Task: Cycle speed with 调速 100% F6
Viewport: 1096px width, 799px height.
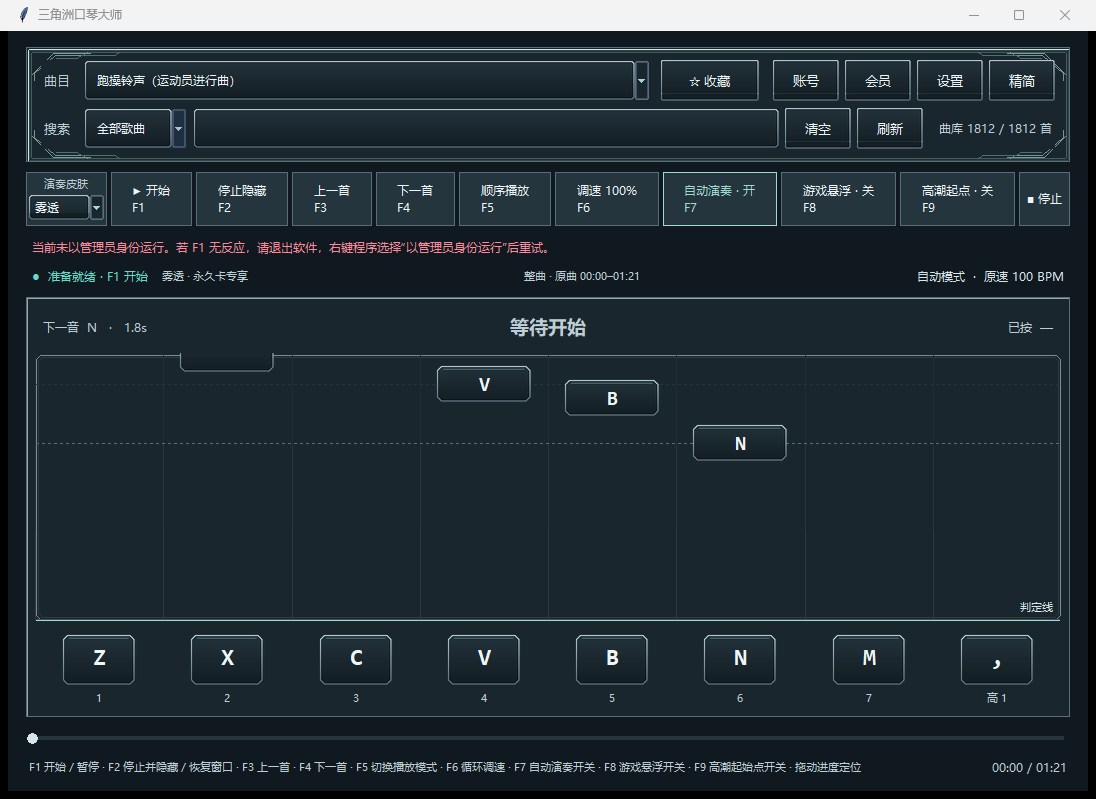Action: pyautogui.click(x=607, y=199)
